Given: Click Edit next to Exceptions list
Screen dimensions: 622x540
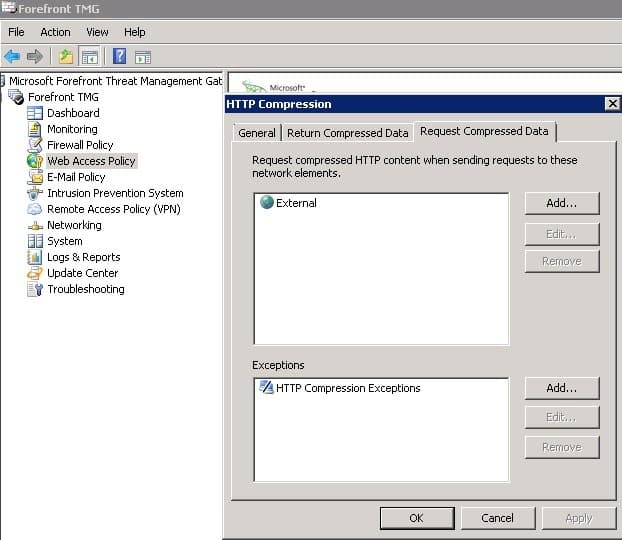Looking at the screenshot, I should coord(562,417).
